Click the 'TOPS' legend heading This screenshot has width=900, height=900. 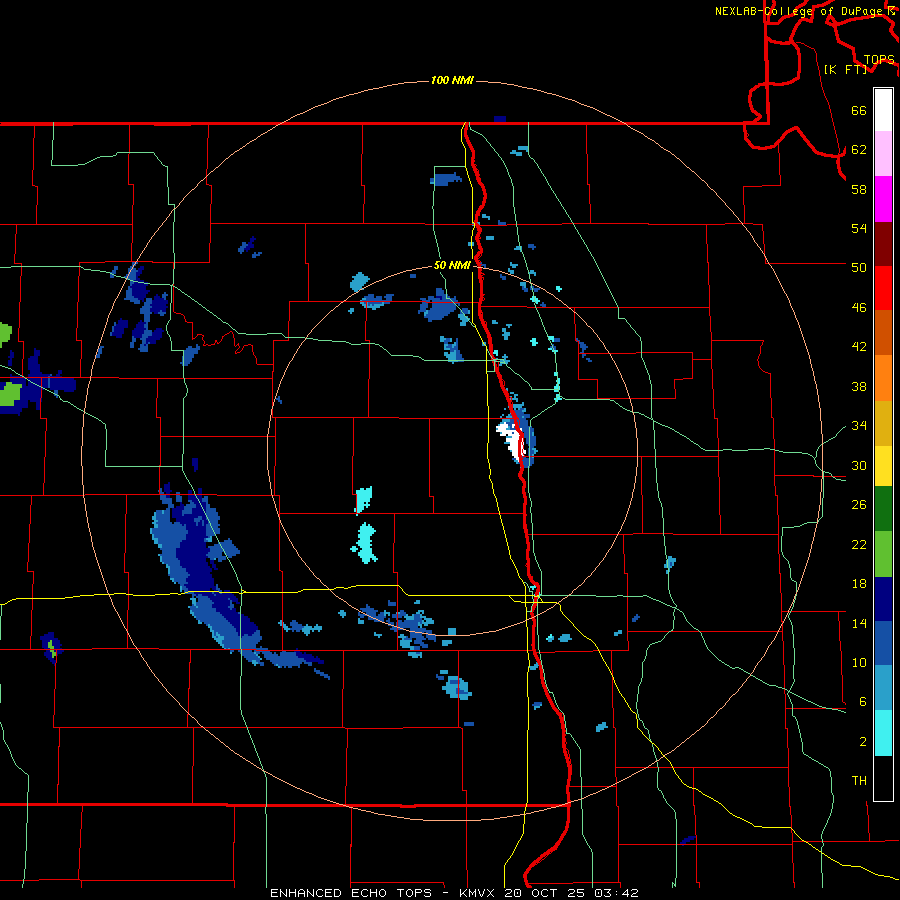pos(879,59)
